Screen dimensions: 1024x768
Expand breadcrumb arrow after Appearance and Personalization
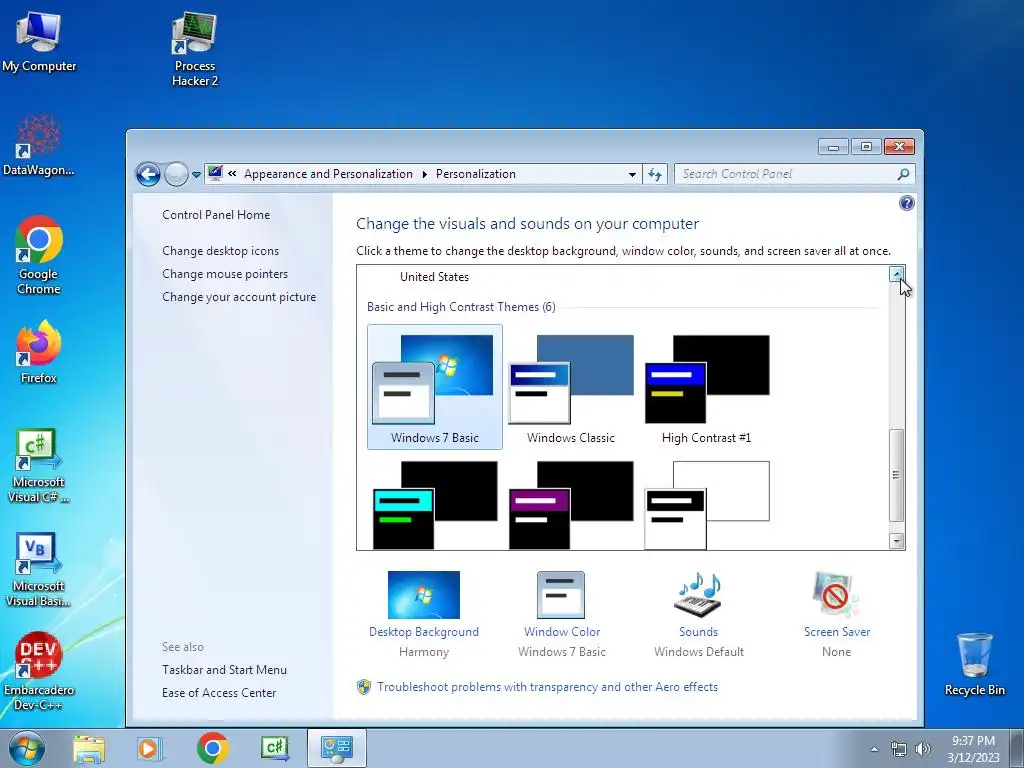pos(424,174)
